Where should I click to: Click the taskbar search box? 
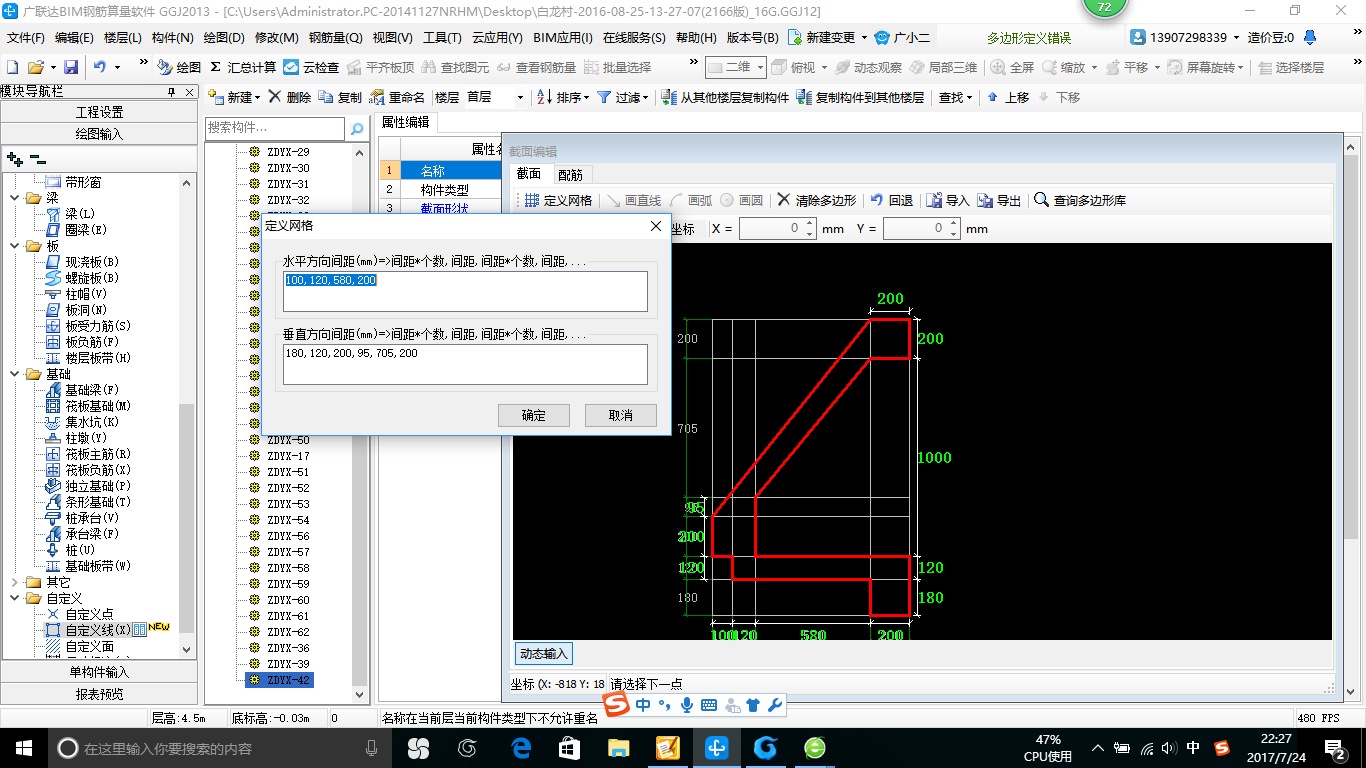coord(219,748)
